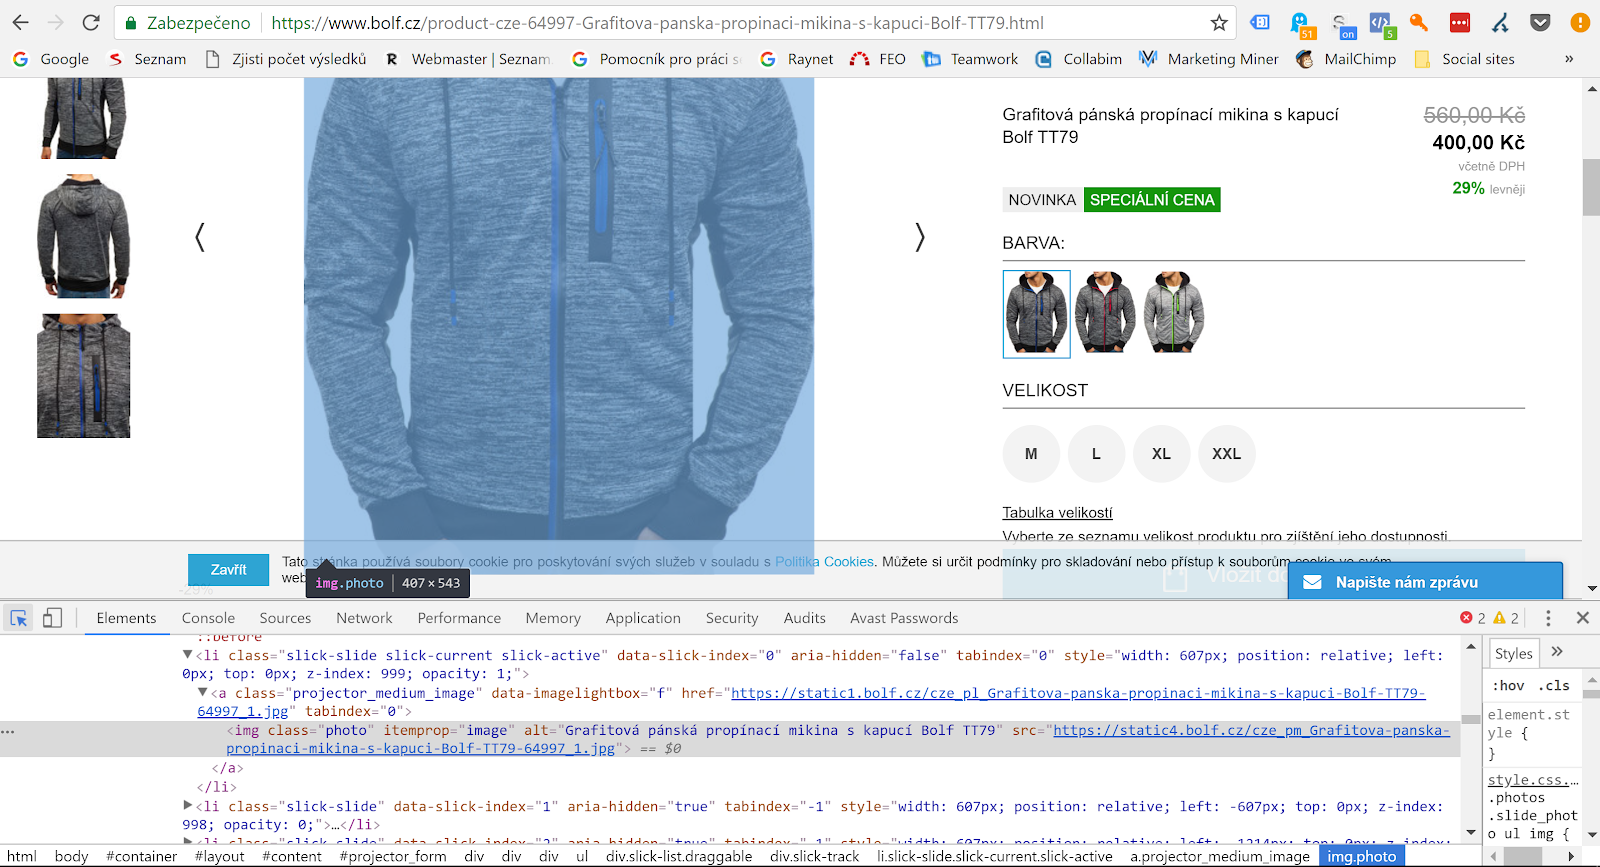Select the red-zipper hoodie color swatch
This screenshot has height=867, width=1600.
pos(1105,313)
